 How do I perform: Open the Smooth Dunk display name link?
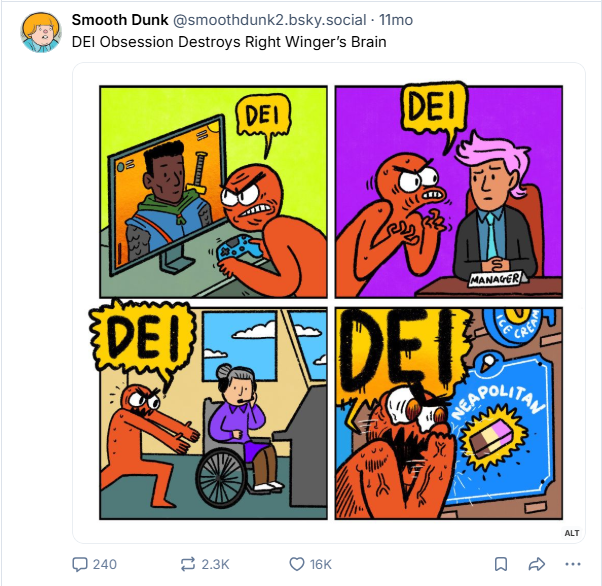119,20
